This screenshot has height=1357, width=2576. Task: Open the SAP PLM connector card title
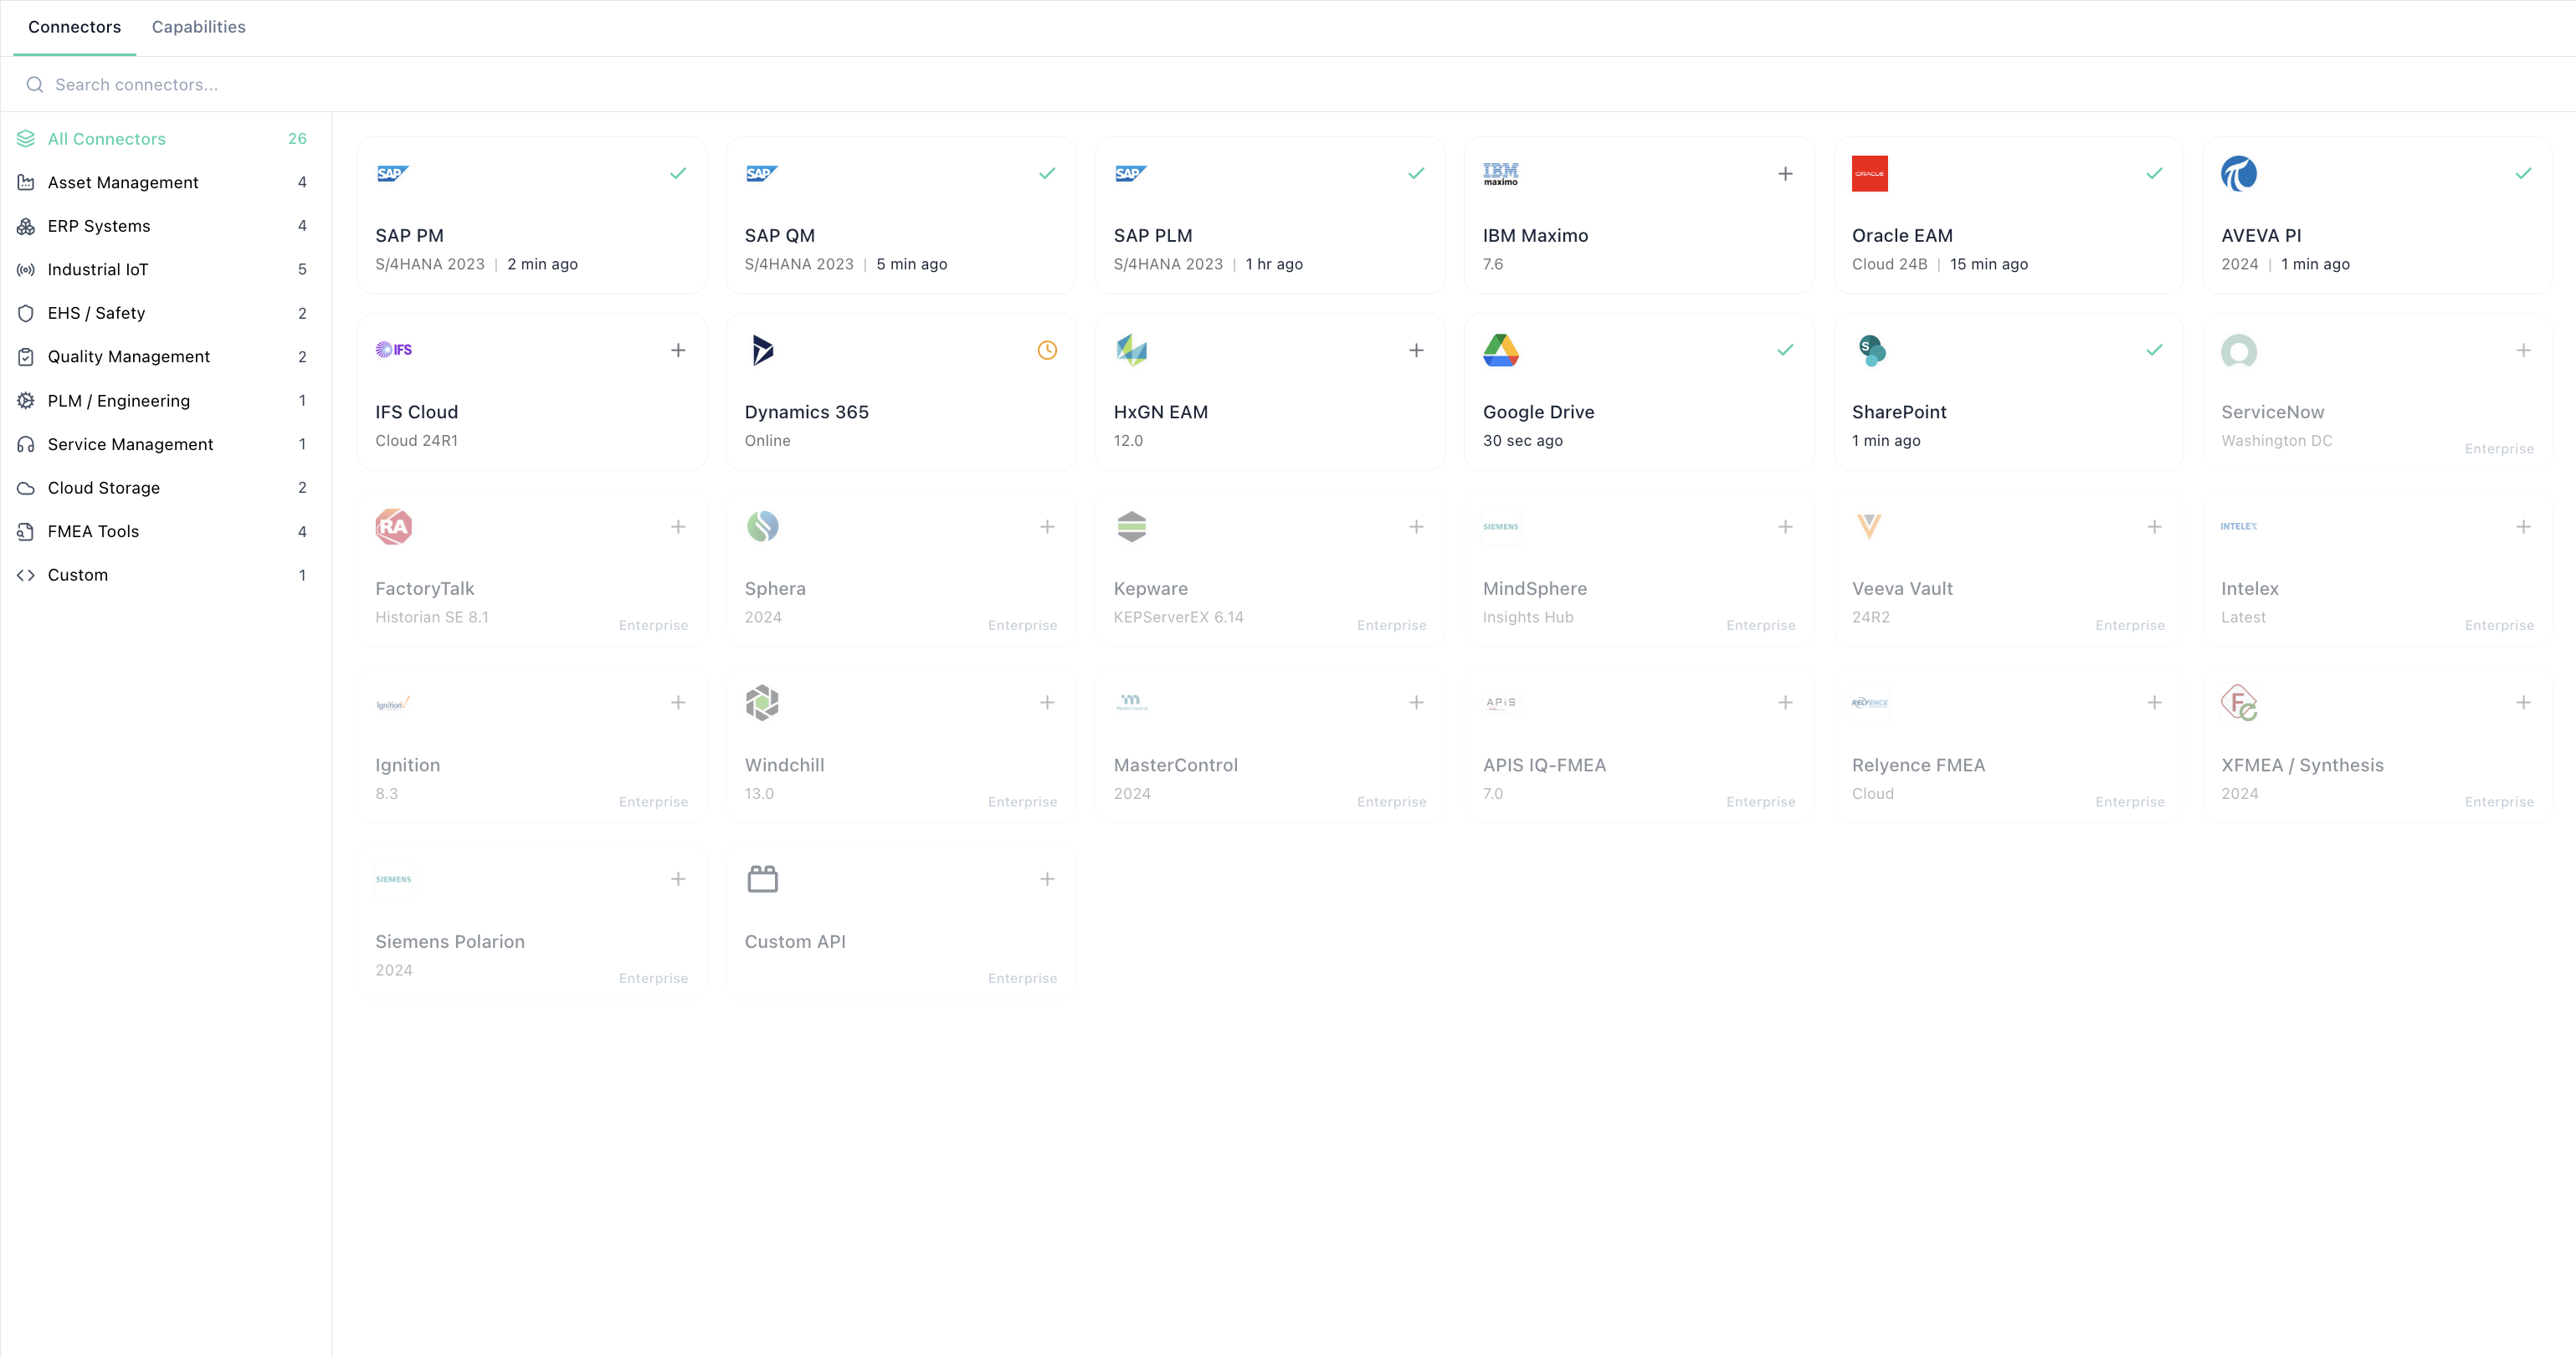tap(1153, 236)
